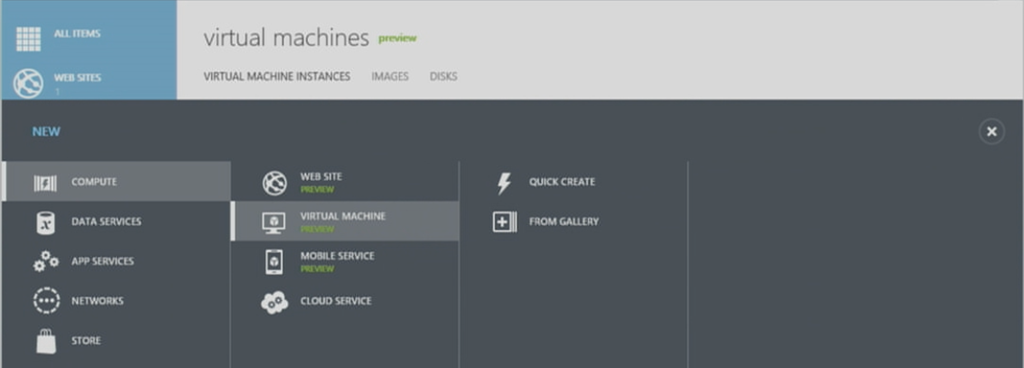Click the Web Site globe icon in New menu
This screenshot has height=368, width=1024.
(x=275, y=183)
